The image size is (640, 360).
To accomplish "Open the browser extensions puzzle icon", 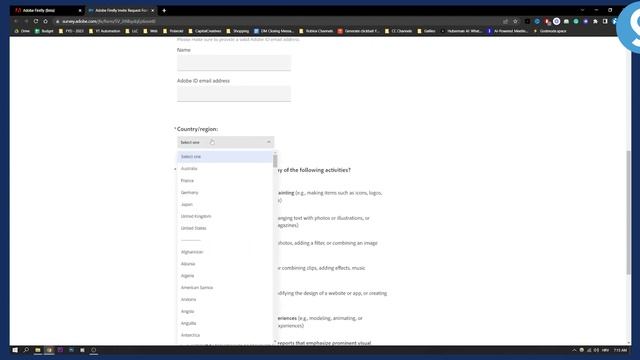I will [596, 21].
